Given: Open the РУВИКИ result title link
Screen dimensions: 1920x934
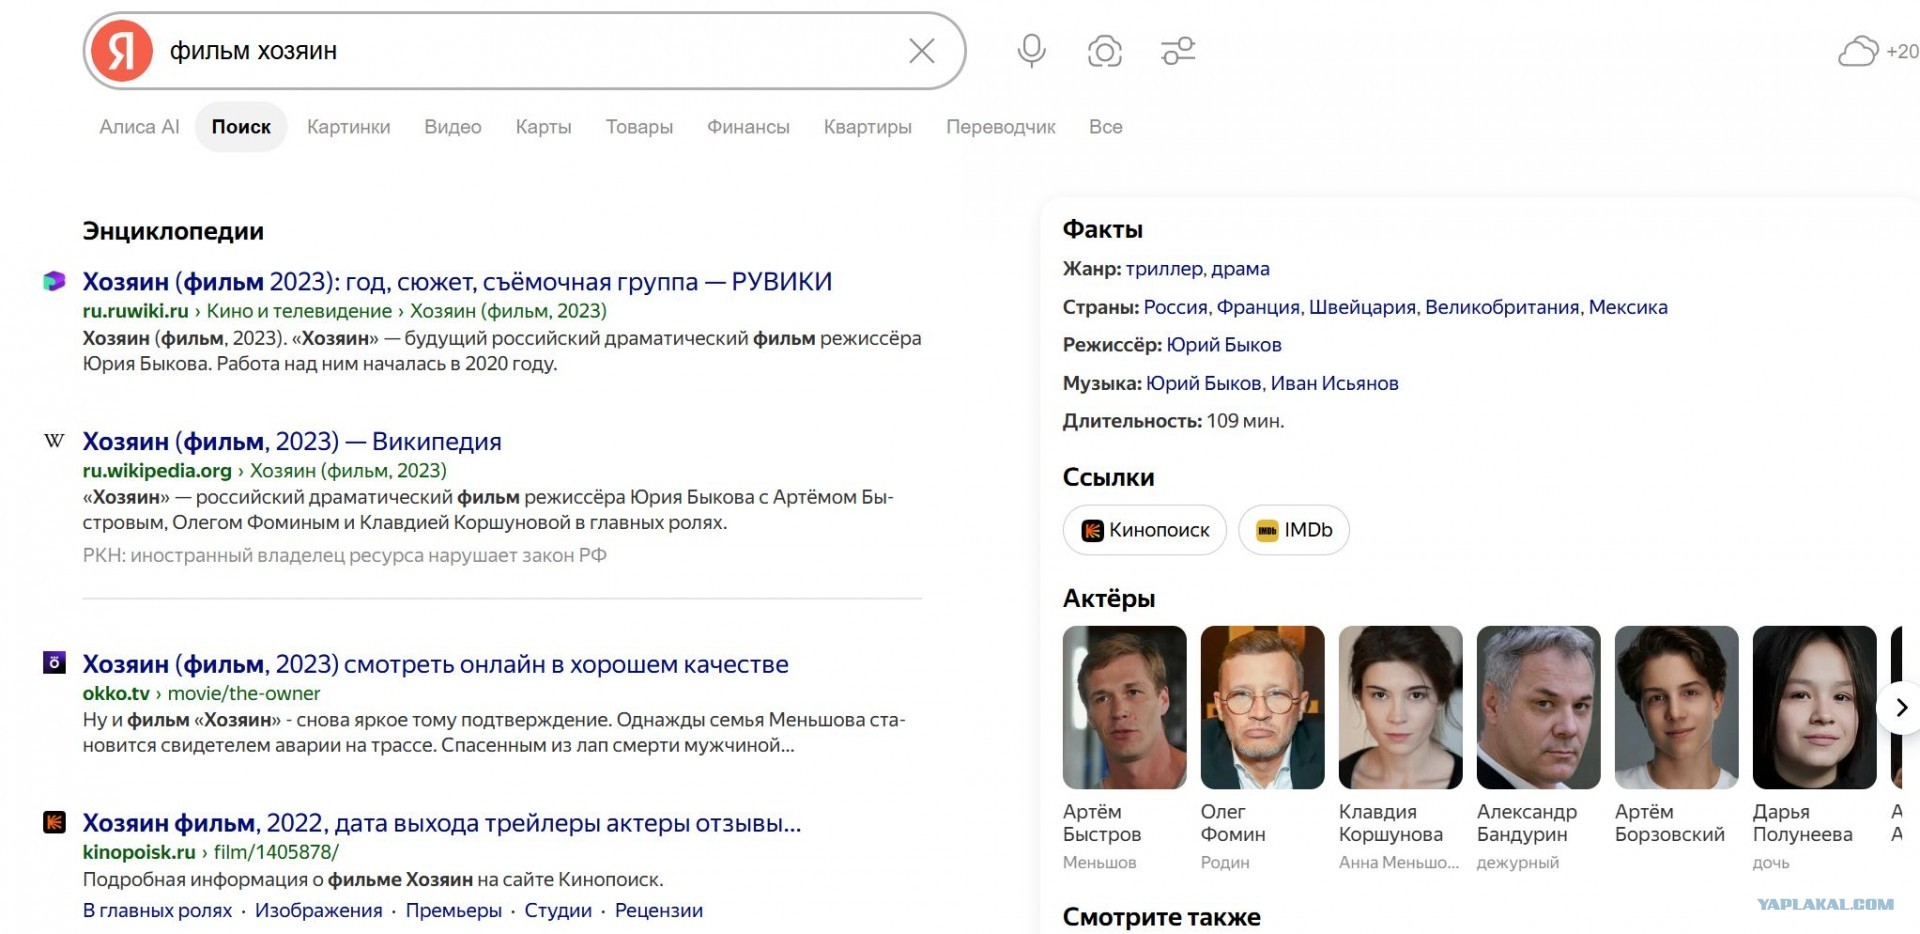Looking at the screenshot, I should 457,282.
